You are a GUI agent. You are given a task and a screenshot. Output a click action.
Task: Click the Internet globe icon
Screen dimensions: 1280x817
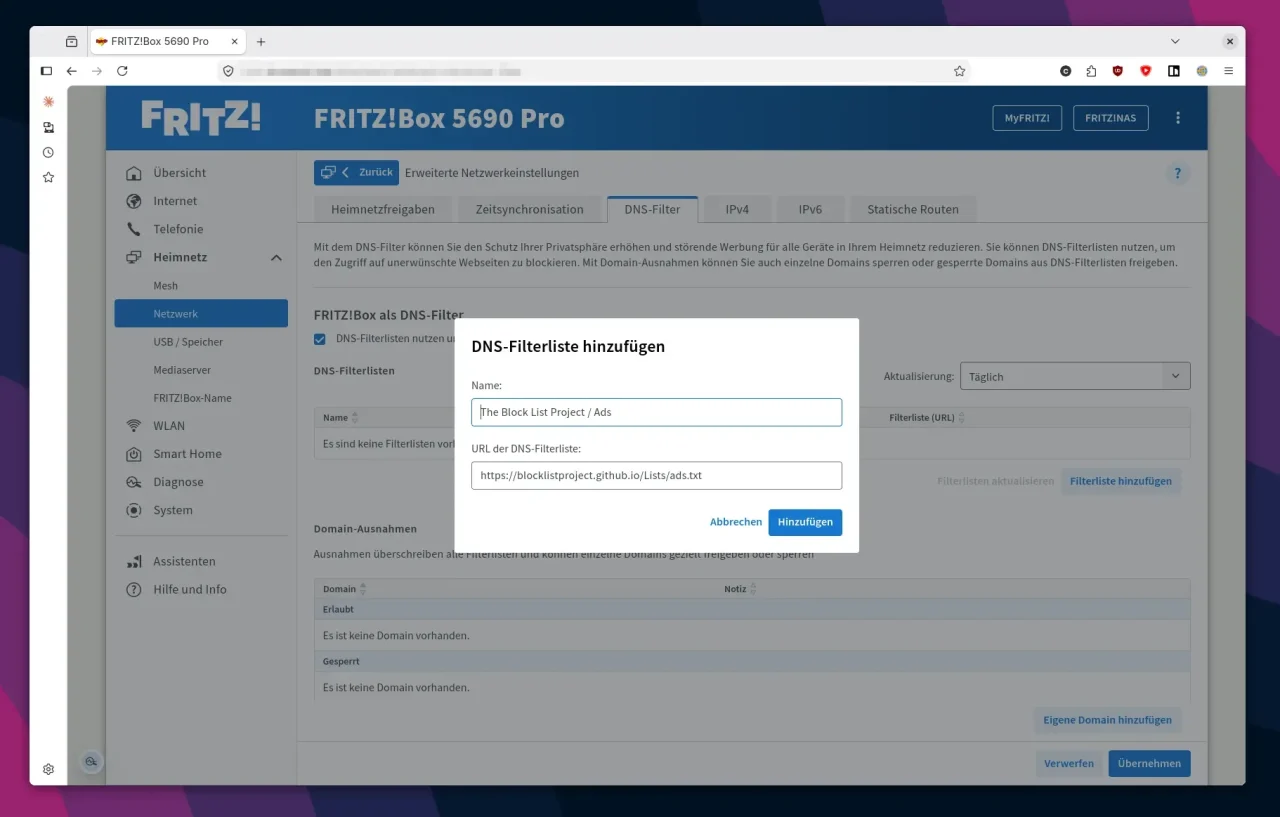tap(134, 201)
